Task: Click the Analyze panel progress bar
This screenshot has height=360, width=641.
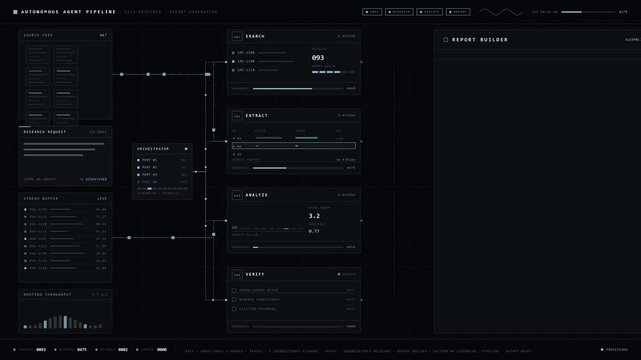Action: point(298,247)
